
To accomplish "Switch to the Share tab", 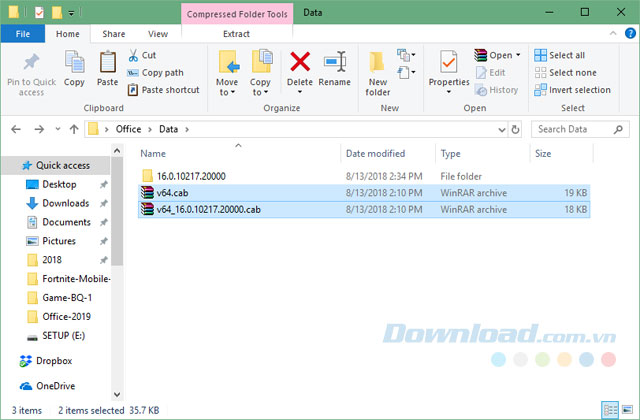I will [x=114, y=34].
